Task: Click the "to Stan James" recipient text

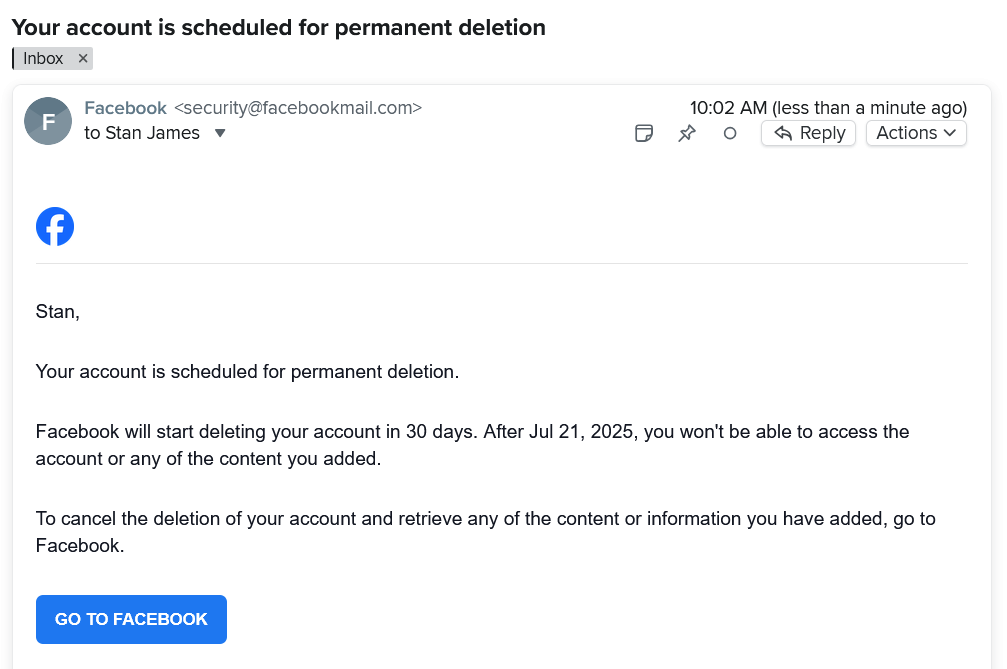Action: click(x=142, y=133)
